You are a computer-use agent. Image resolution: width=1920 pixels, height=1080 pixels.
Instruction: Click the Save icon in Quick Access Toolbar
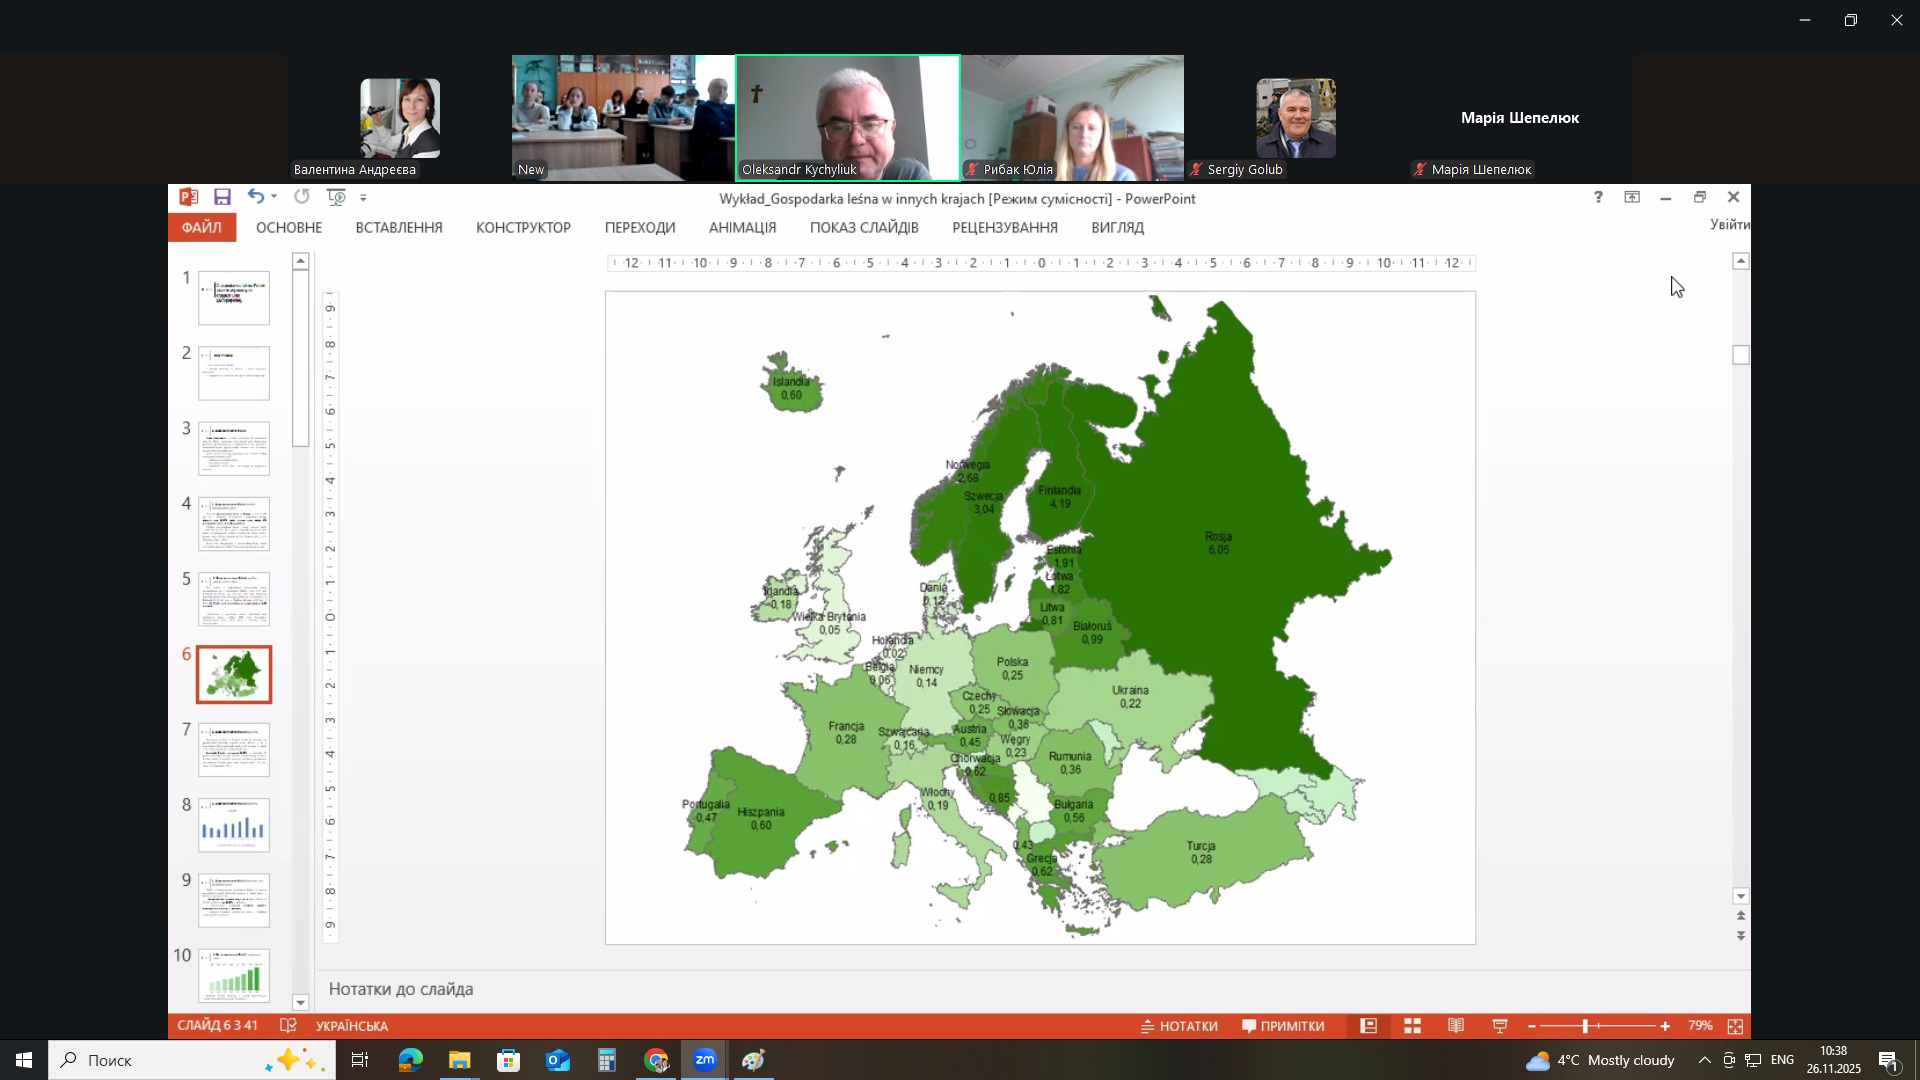click(222, 197)
